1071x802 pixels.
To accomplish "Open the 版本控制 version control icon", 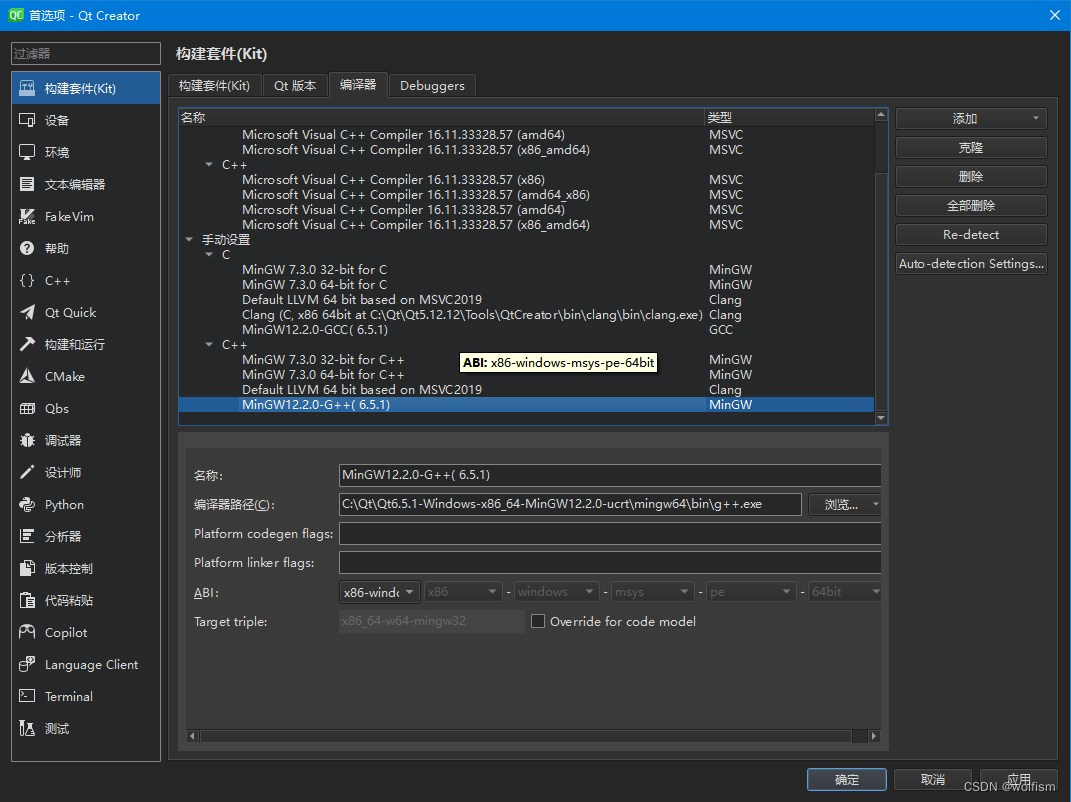I will [x=27, y=568].
